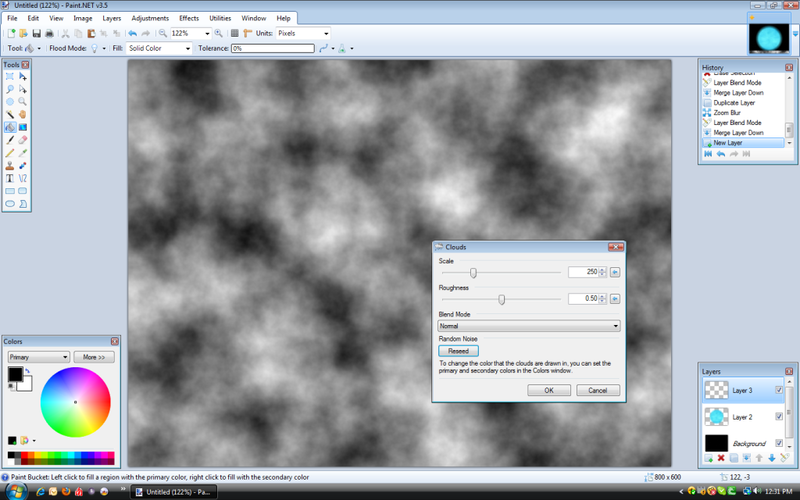Open the Effects menu

pos(189,18)
